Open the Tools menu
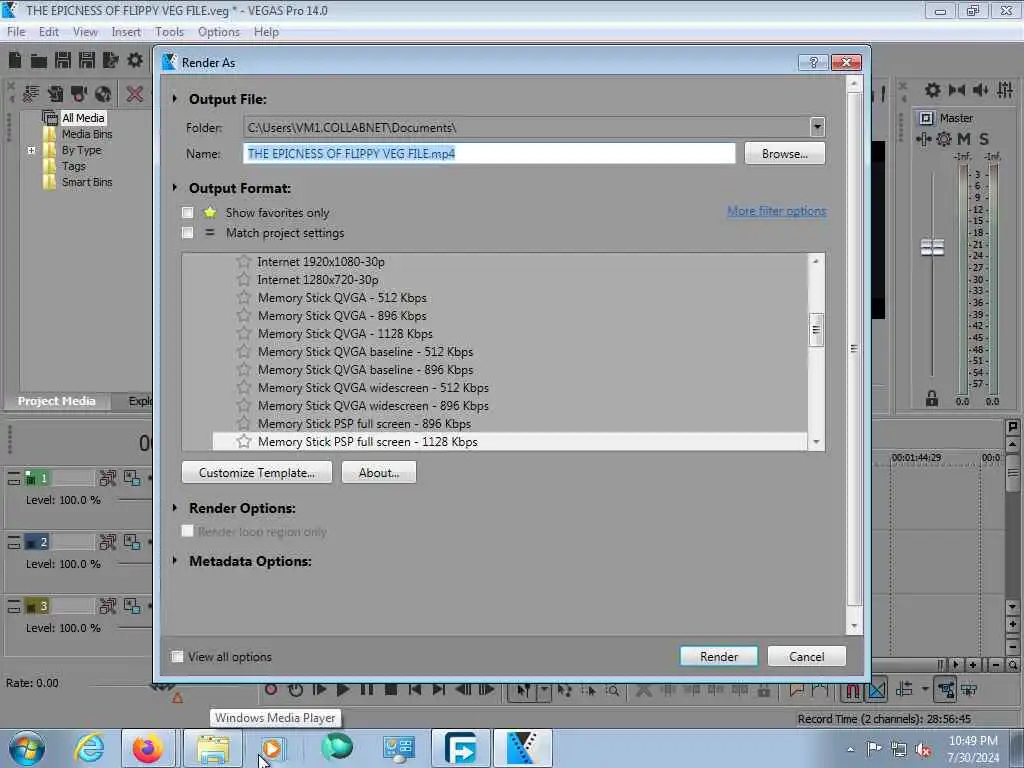This screenshot has width=1024, height=768. click(169, 32)
